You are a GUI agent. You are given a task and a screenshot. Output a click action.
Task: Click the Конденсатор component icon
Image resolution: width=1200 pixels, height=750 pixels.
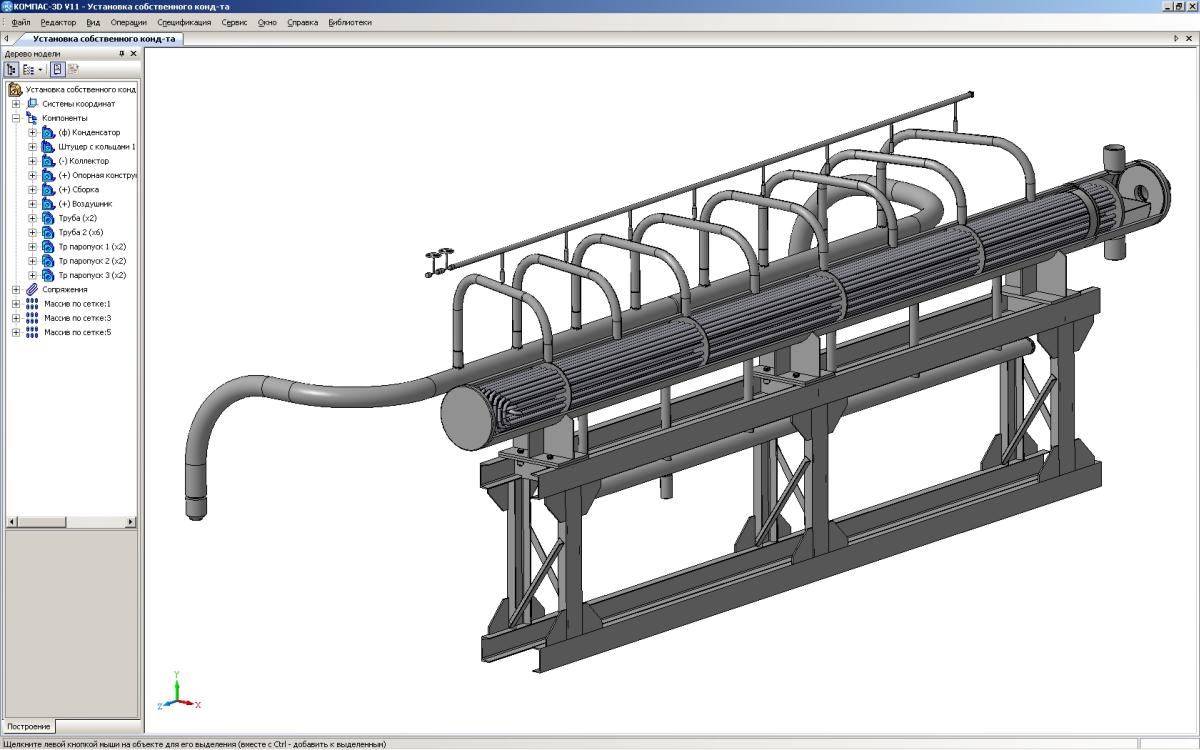(x=47, y=133)
